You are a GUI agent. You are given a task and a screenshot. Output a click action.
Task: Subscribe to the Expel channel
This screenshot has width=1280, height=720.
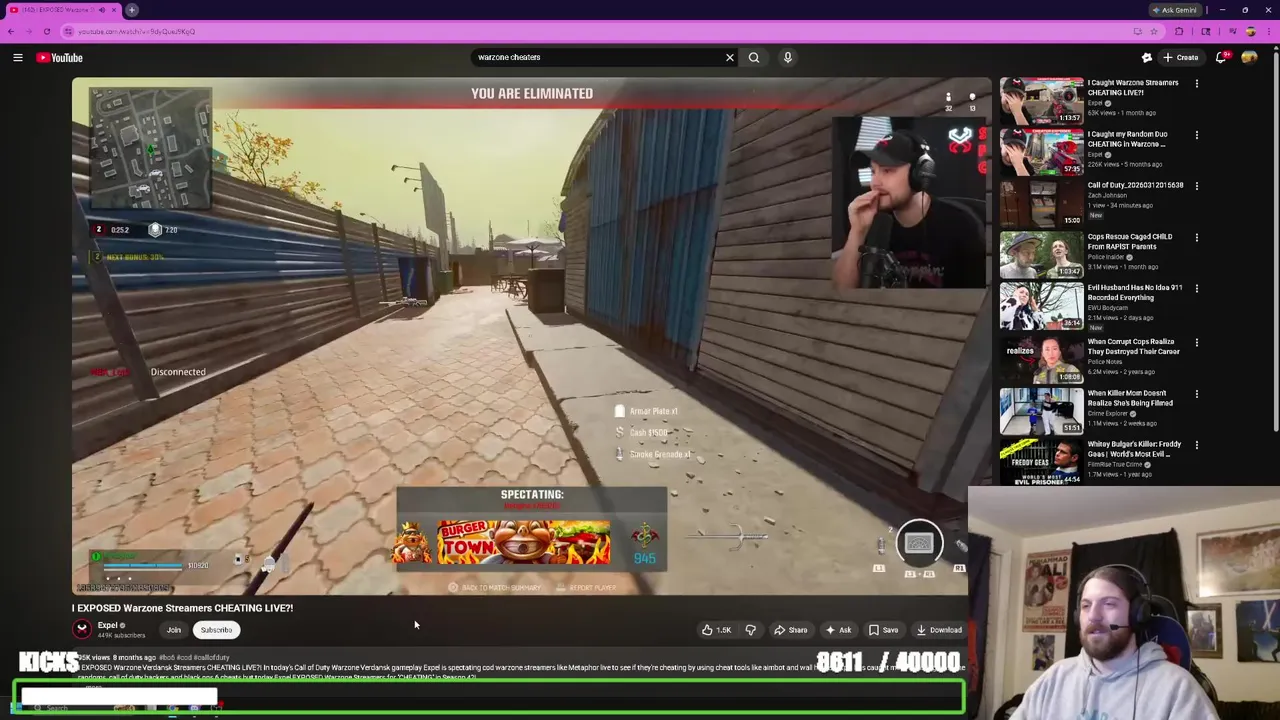click(216, 630)
